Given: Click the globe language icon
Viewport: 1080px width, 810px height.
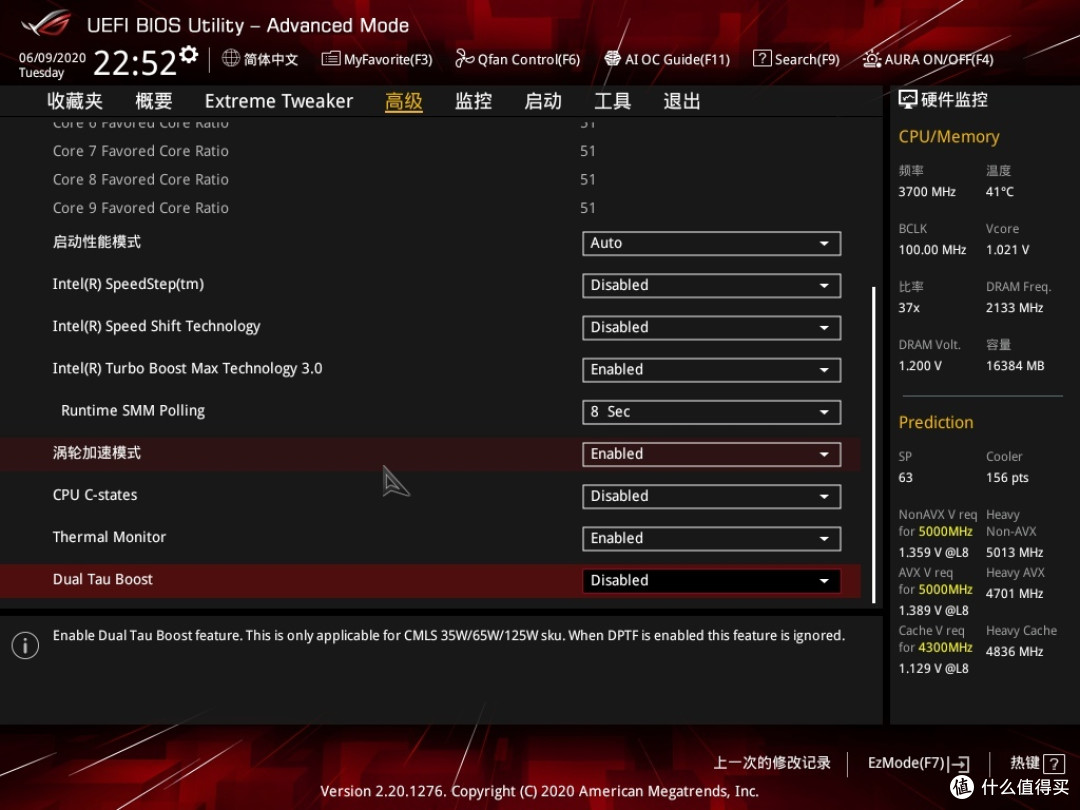Looking at the screenshot, I should [231, 59].
